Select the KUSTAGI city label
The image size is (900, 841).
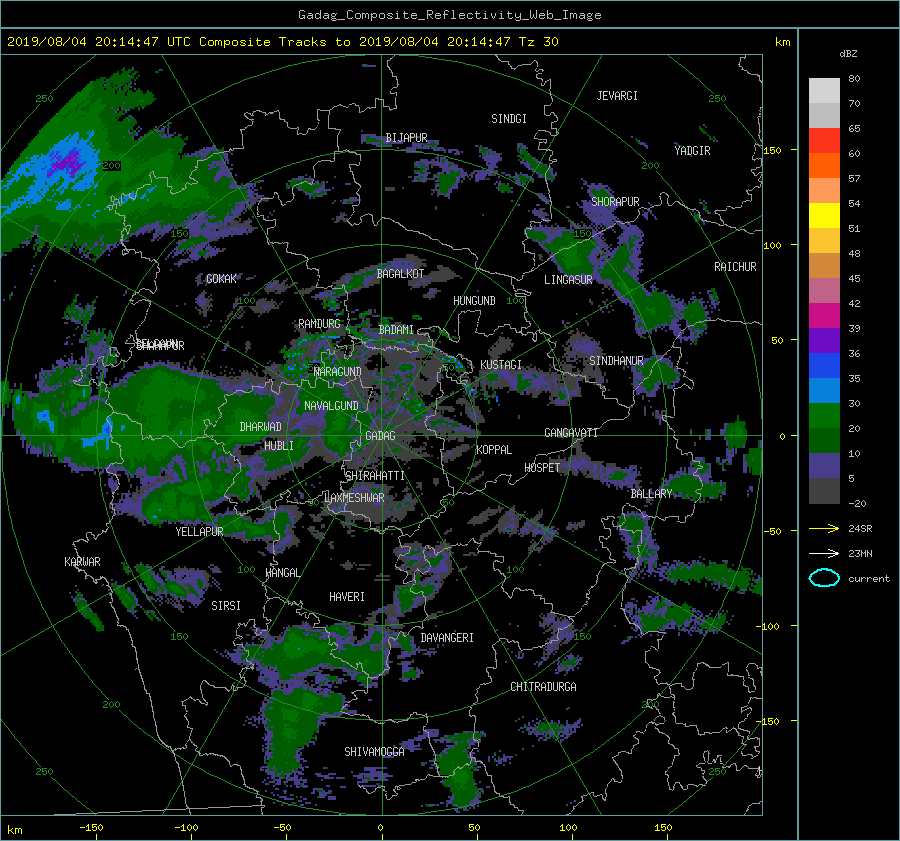pos(501,365)
